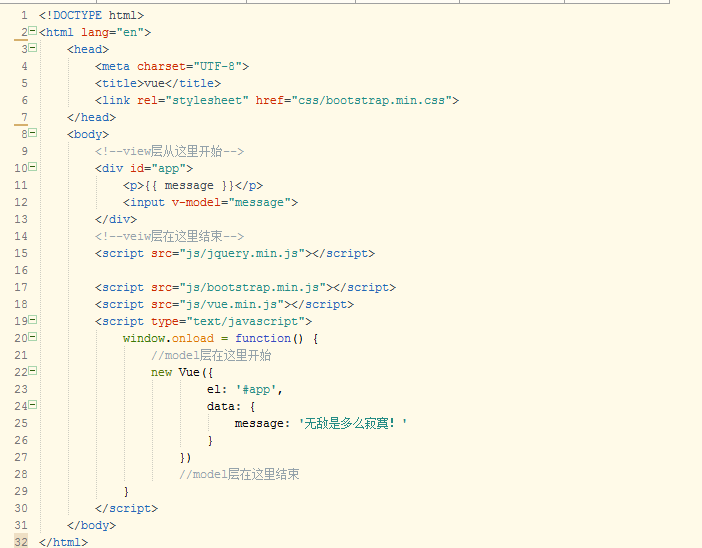Click the js/bootstrap.min.js script source
702x548 pixels.
tap(253, 287)
